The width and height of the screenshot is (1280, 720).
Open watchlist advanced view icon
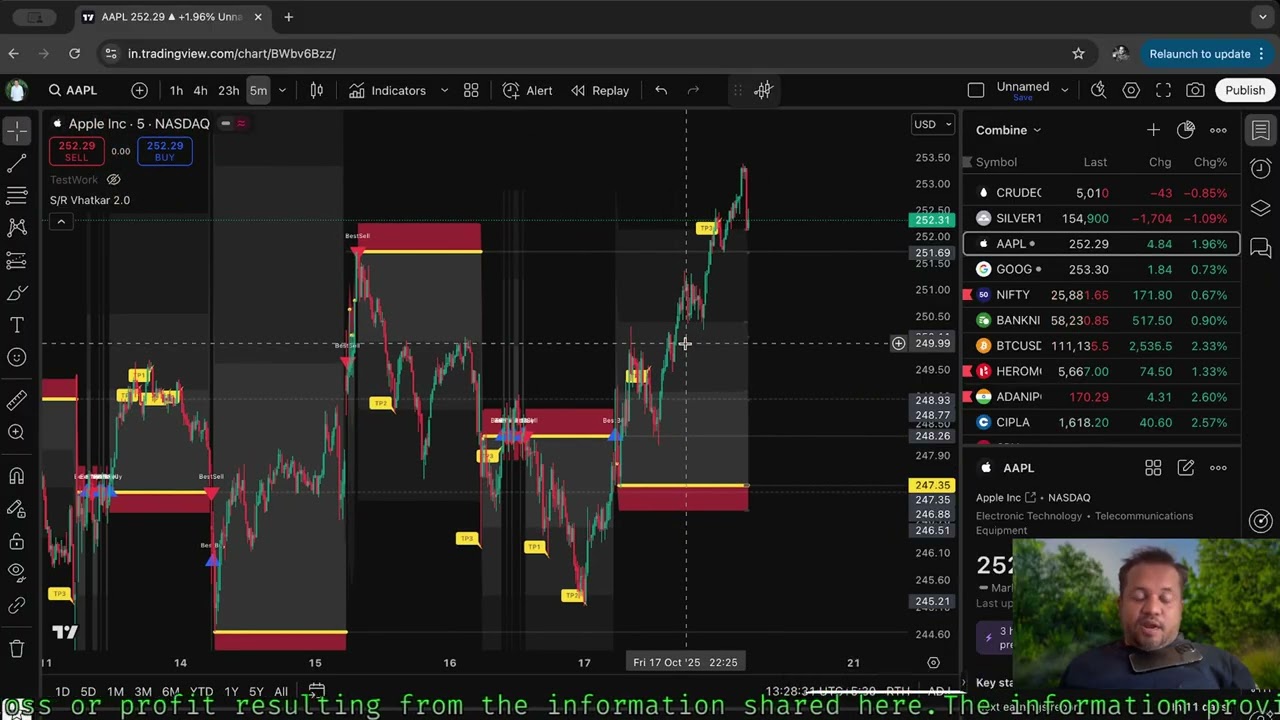(1185, 130)
